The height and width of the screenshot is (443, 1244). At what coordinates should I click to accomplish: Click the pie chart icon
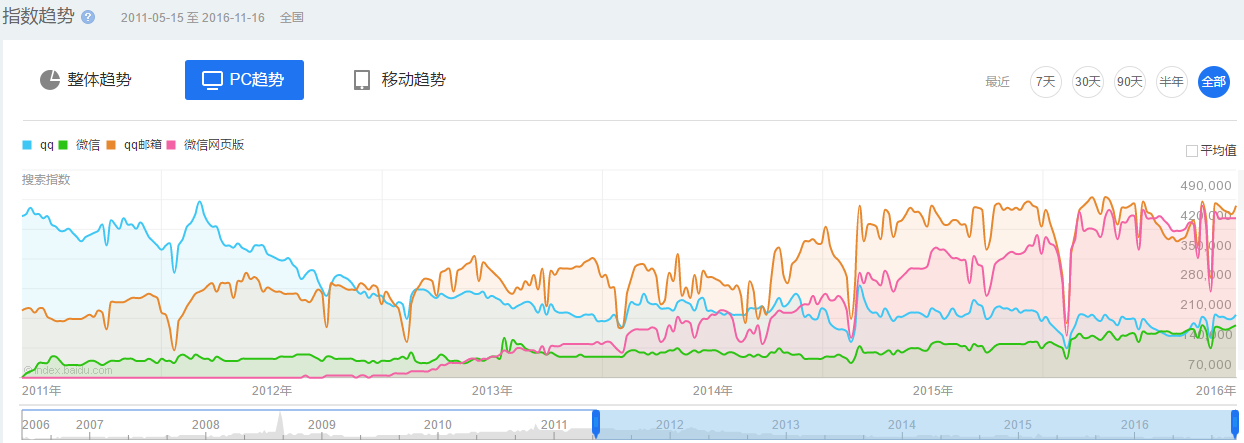pos(50,80)
